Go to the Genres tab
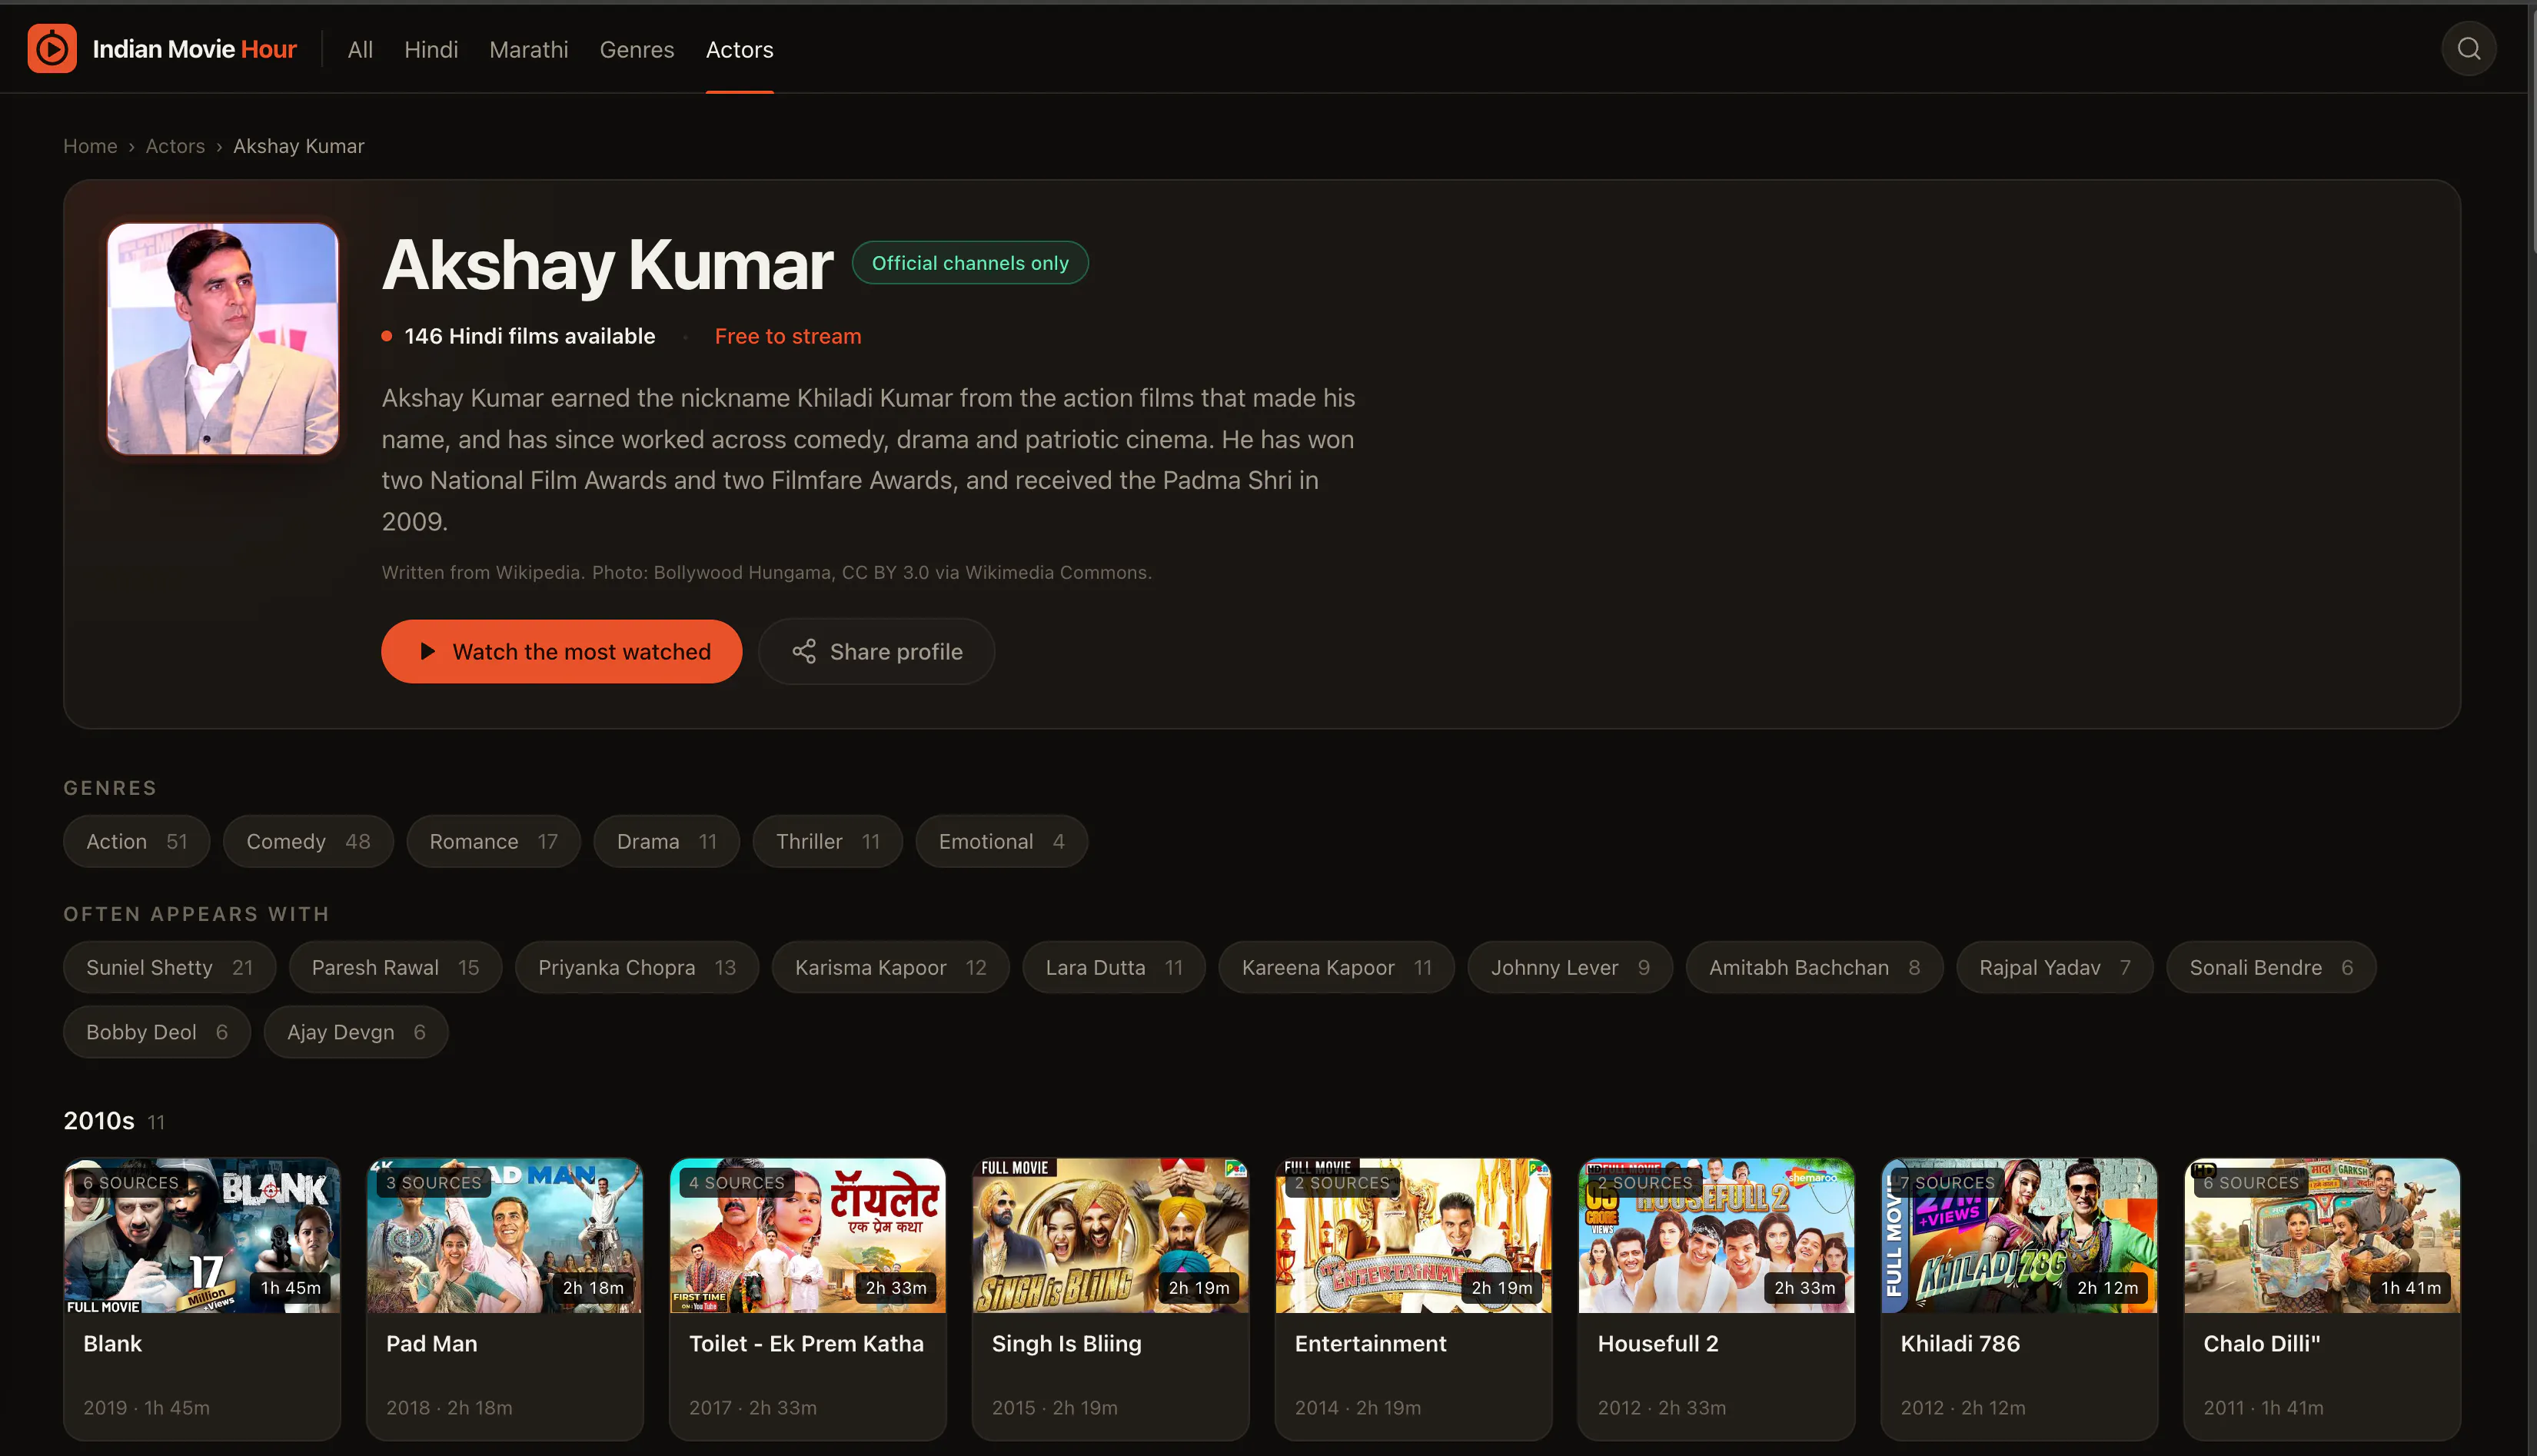The width and height of the screenshot is (2537, 1456). (x=637, y=49)
